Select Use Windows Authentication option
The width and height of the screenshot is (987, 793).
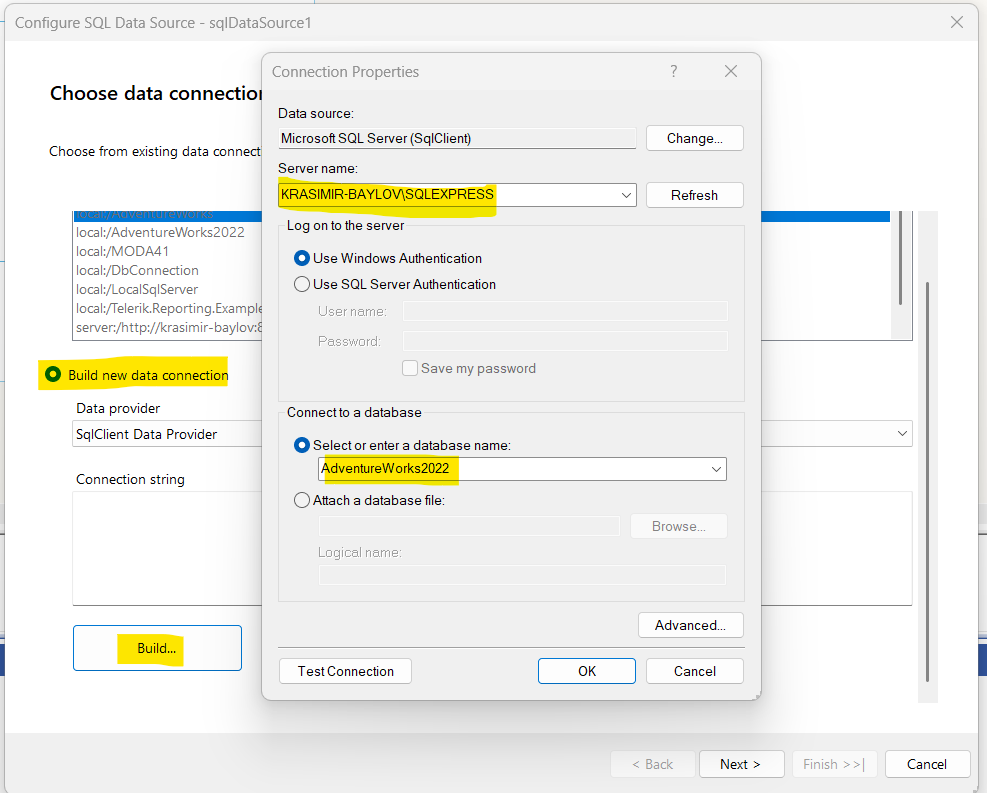[302, 258]
